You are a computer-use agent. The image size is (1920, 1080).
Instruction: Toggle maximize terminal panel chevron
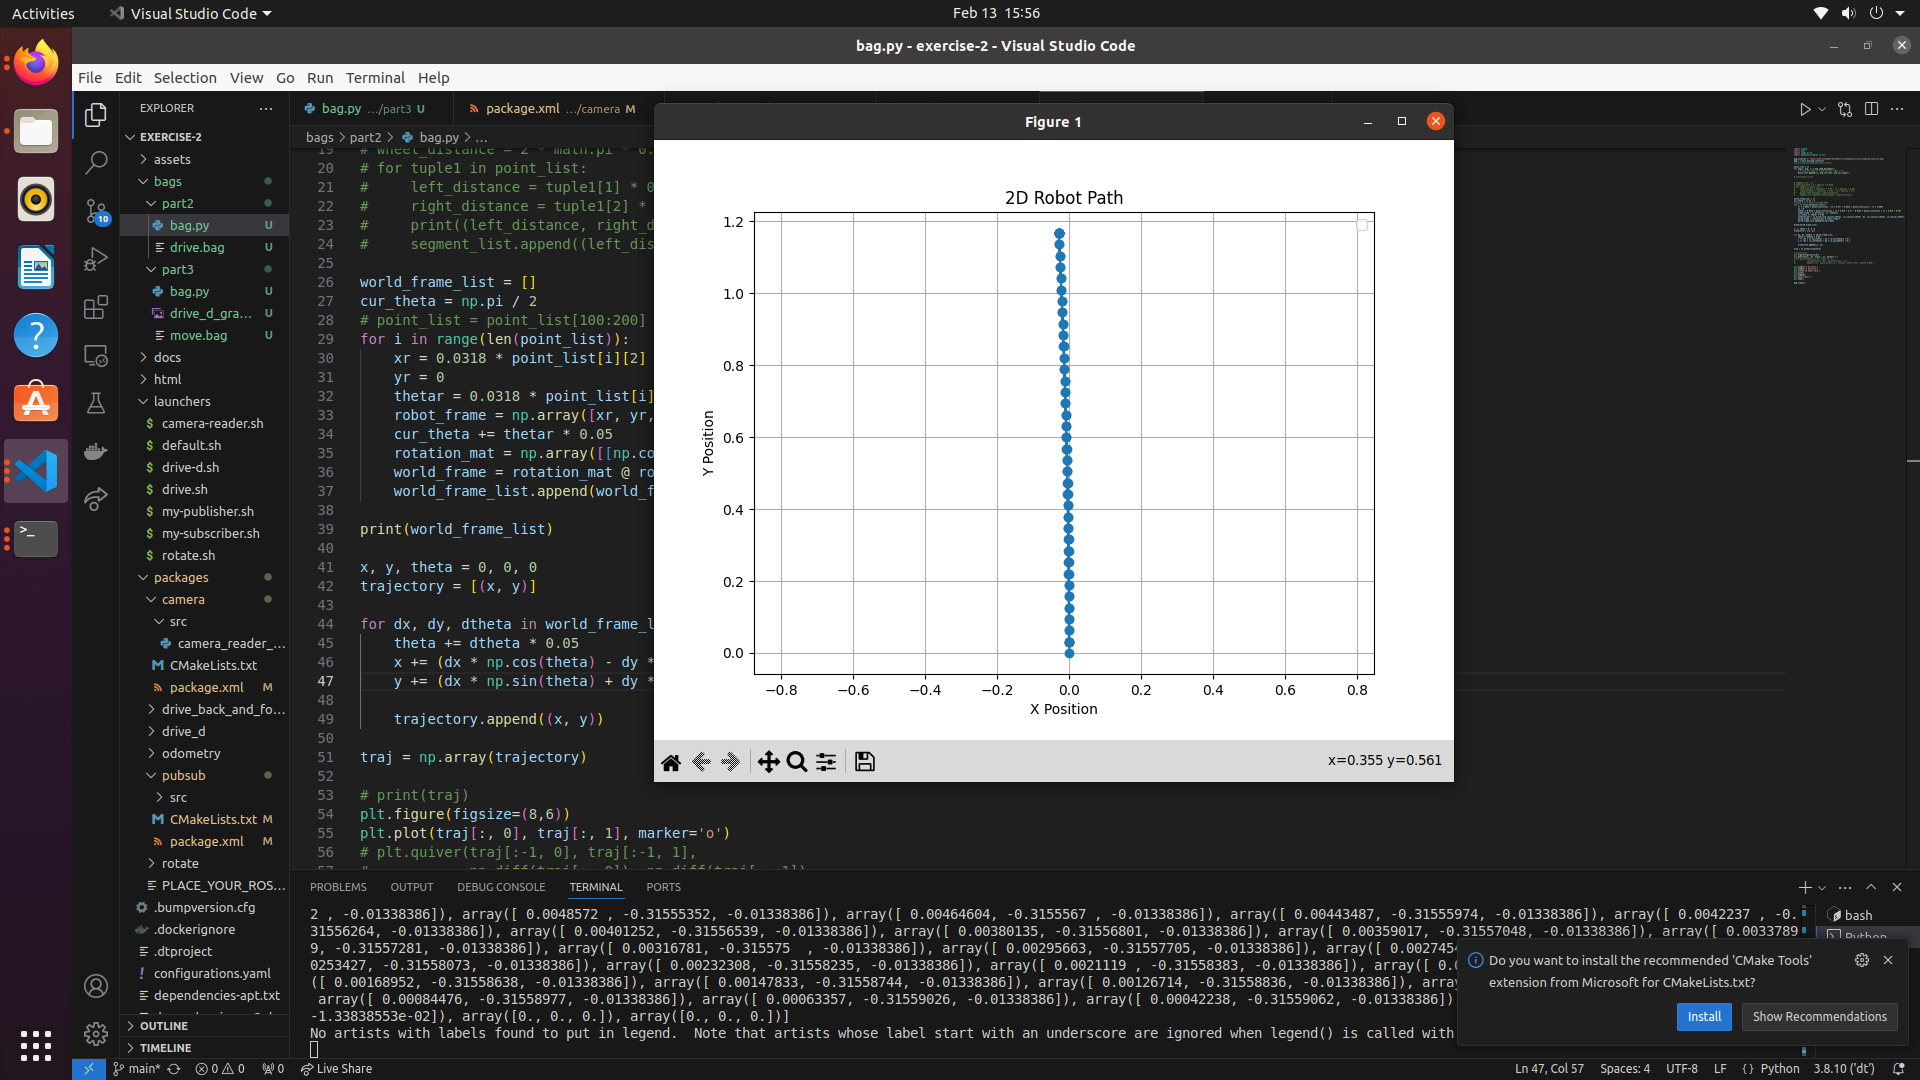click(x=1871, y=887)
